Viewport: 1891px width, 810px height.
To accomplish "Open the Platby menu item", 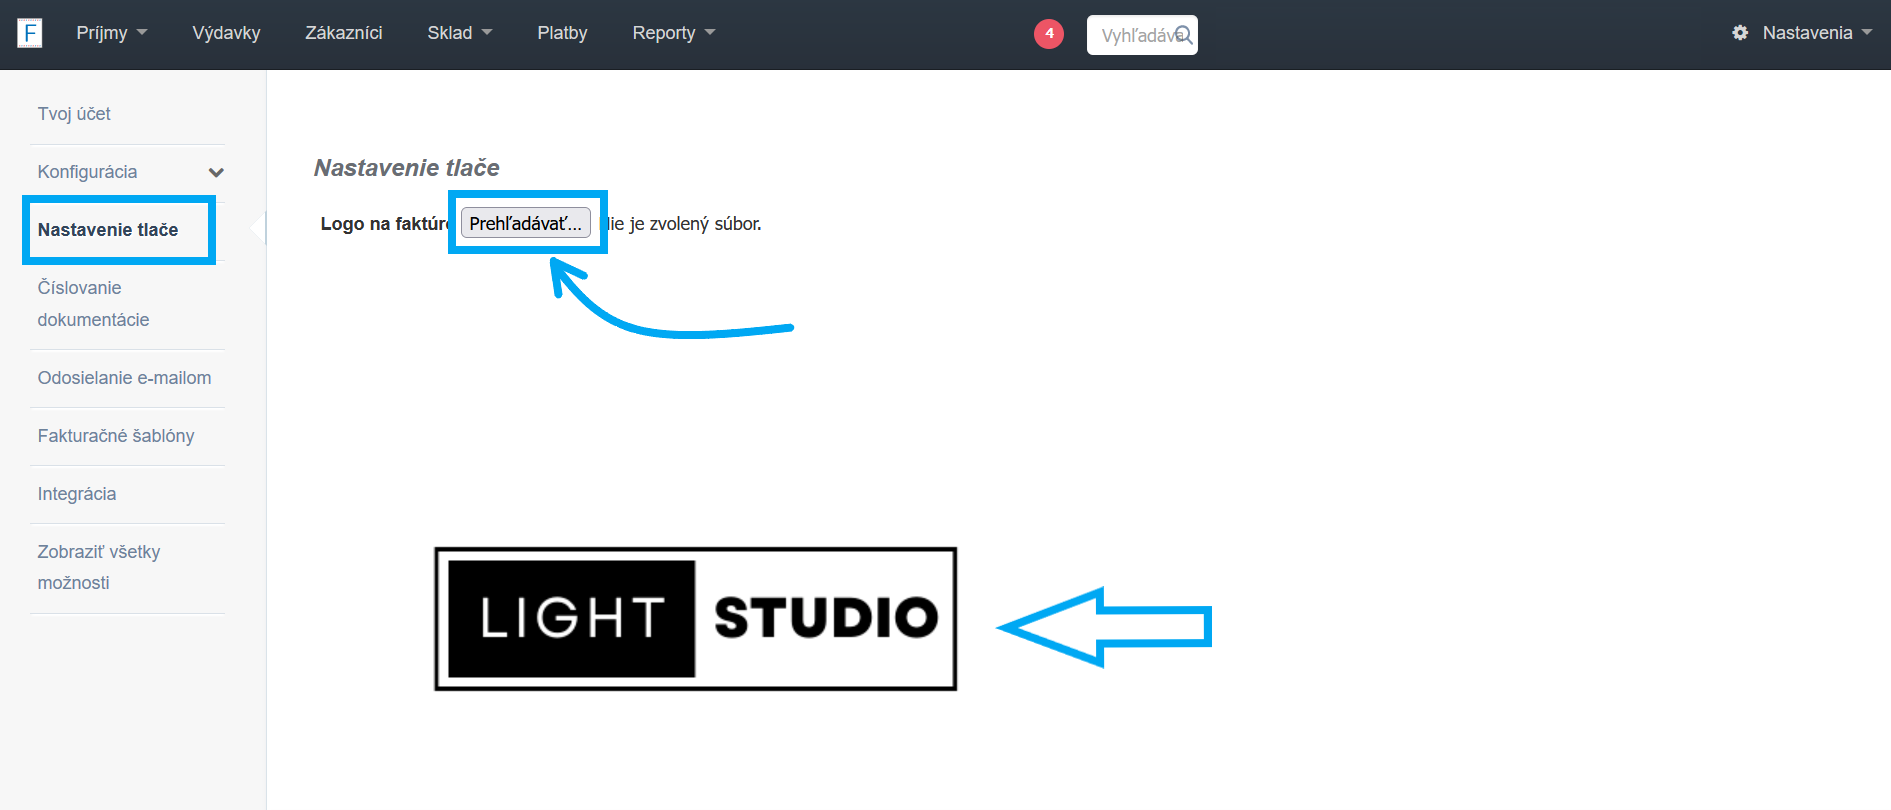I will pos(562,33).
